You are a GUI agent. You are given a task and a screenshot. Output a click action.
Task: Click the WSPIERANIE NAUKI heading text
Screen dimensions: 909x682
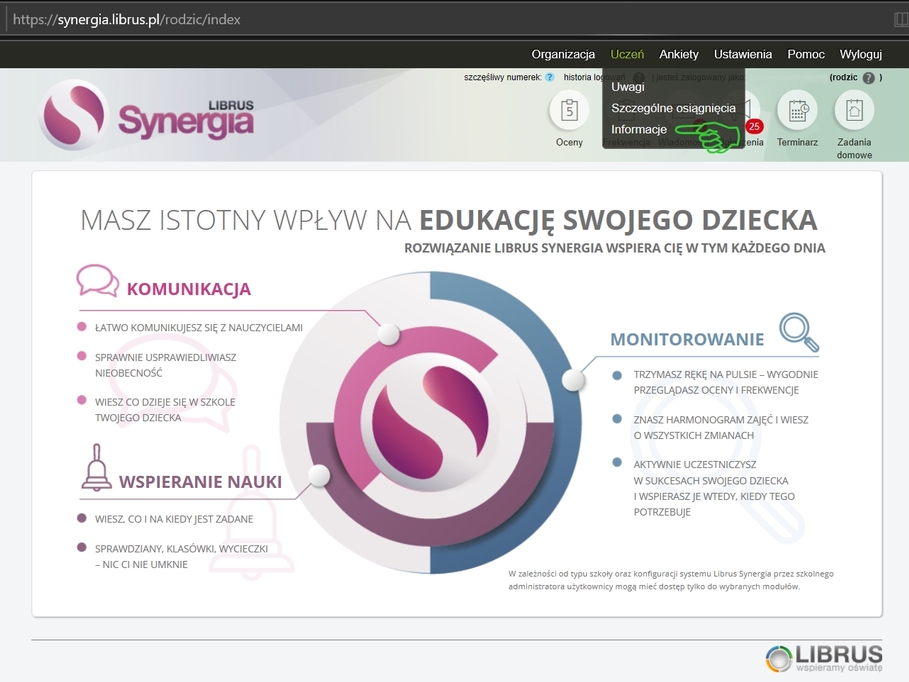pos(201,482)
